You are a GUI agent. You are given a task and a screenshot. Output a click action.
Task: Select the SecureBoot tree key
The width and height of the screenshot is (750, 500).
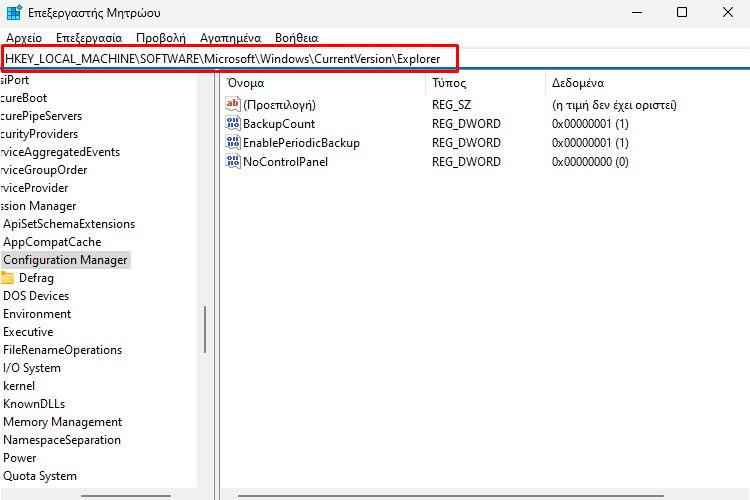click(x=23, y=98)
